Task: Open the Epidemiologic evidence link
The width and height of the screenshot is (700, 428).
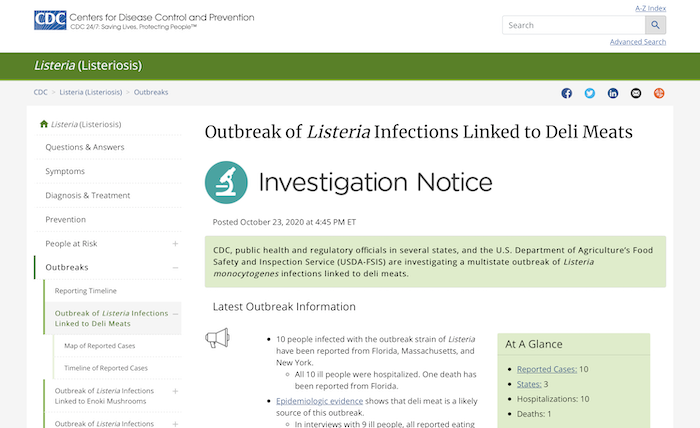Action: 320,401
